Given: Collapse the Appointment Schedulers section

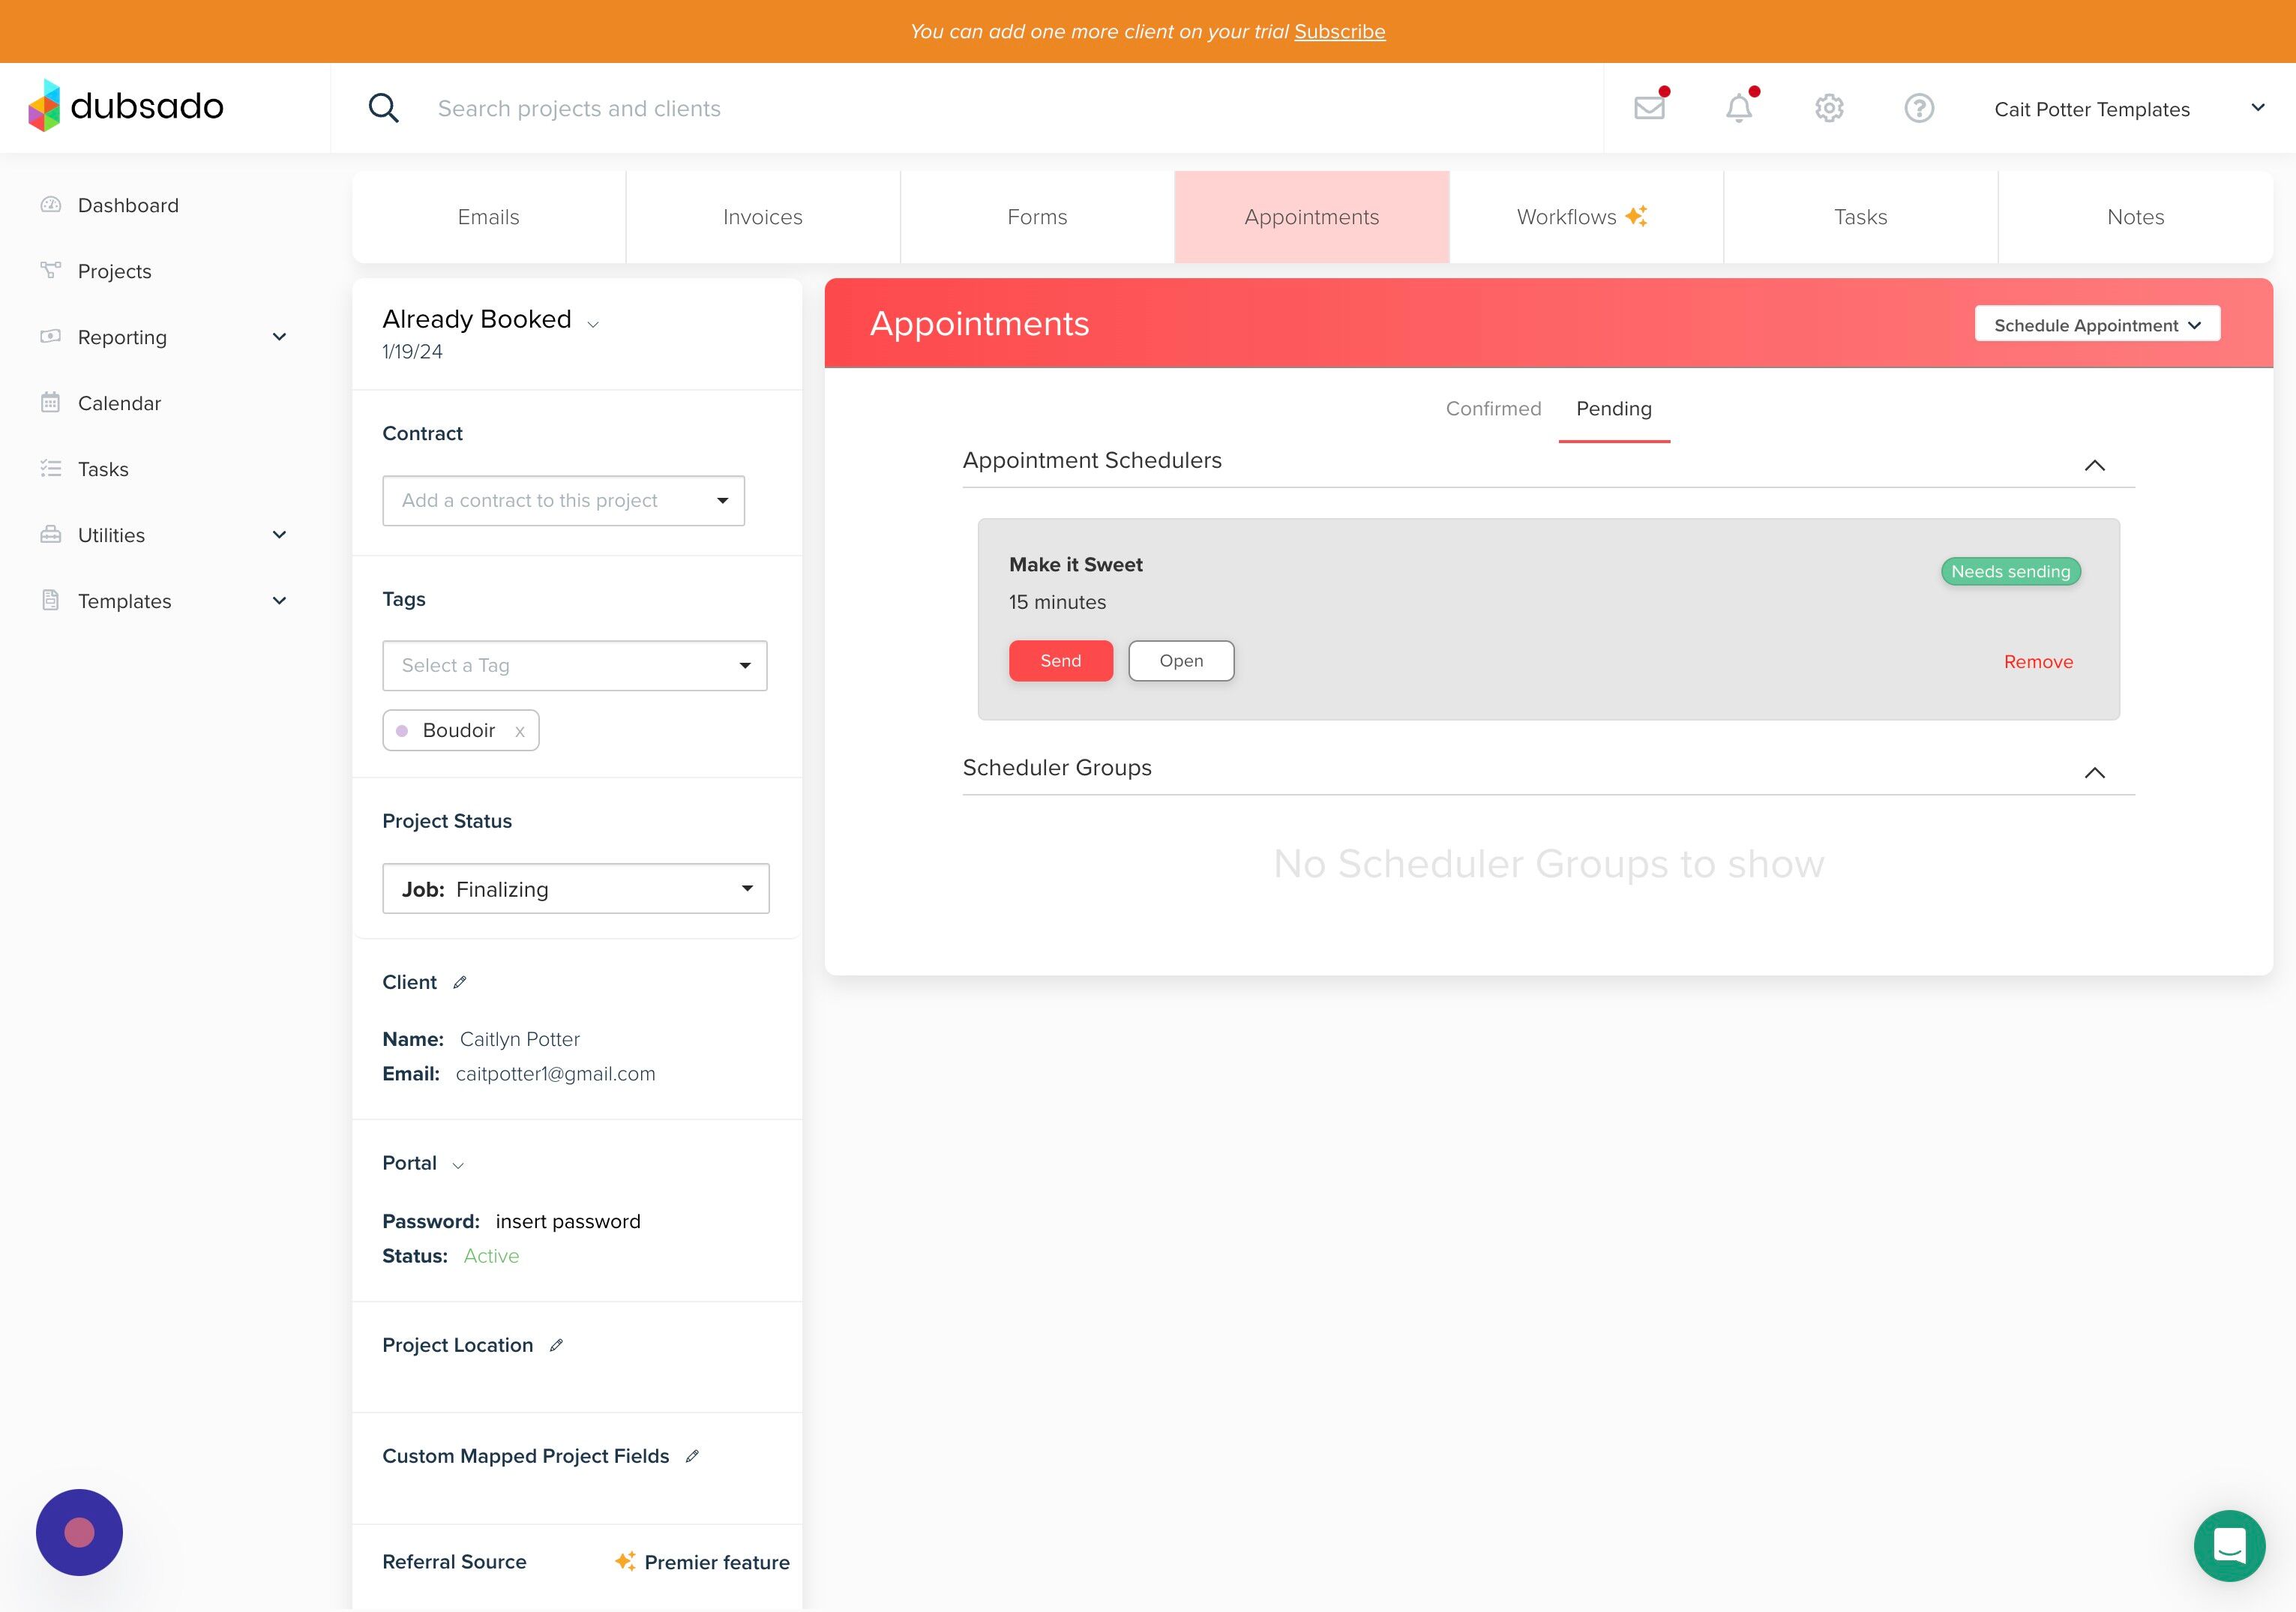Looking at the screenshot, I should coord(2094,465).
